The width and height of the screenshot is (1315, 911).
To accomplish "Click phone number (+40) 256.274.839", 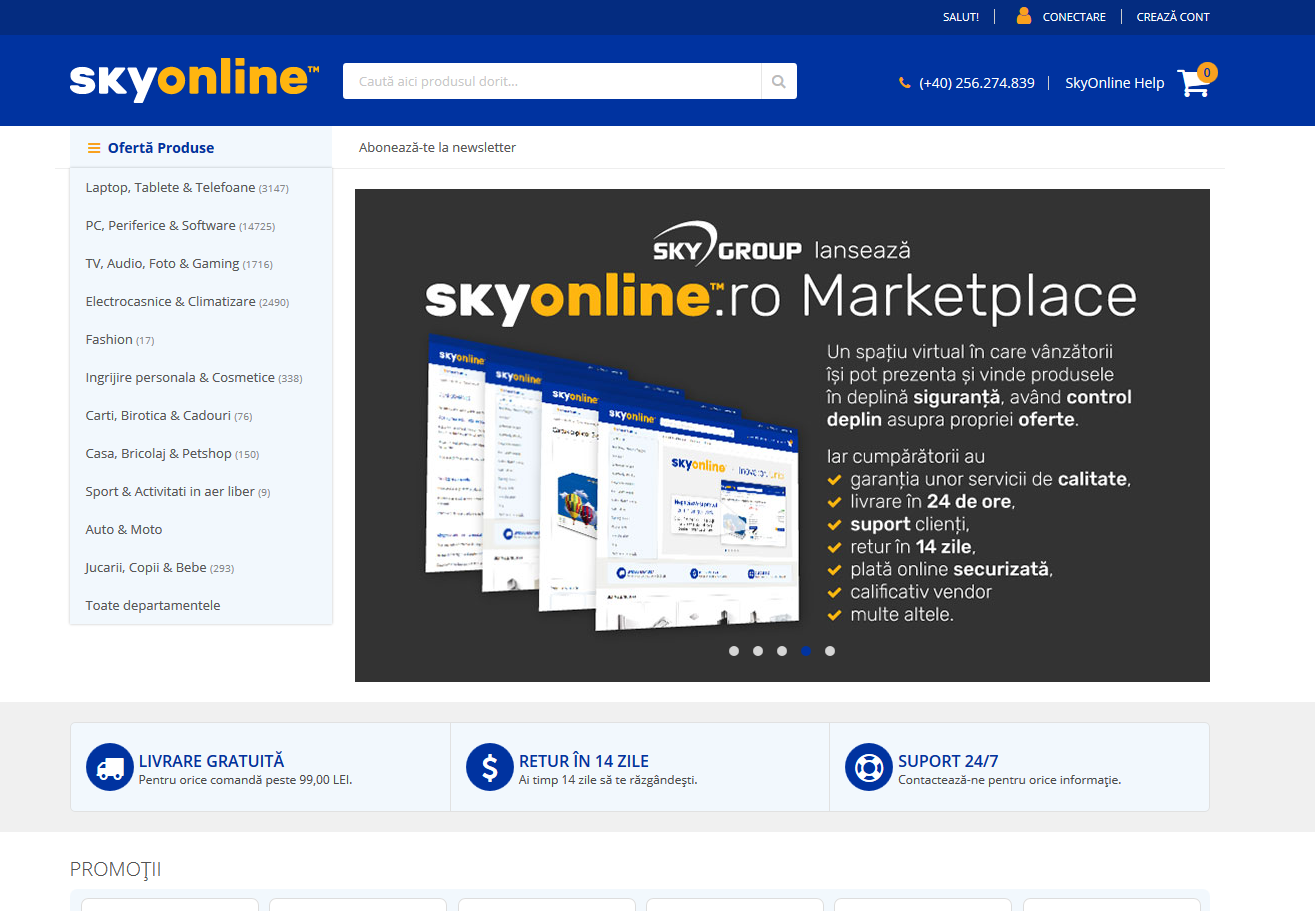I will (x=977, y=83).
